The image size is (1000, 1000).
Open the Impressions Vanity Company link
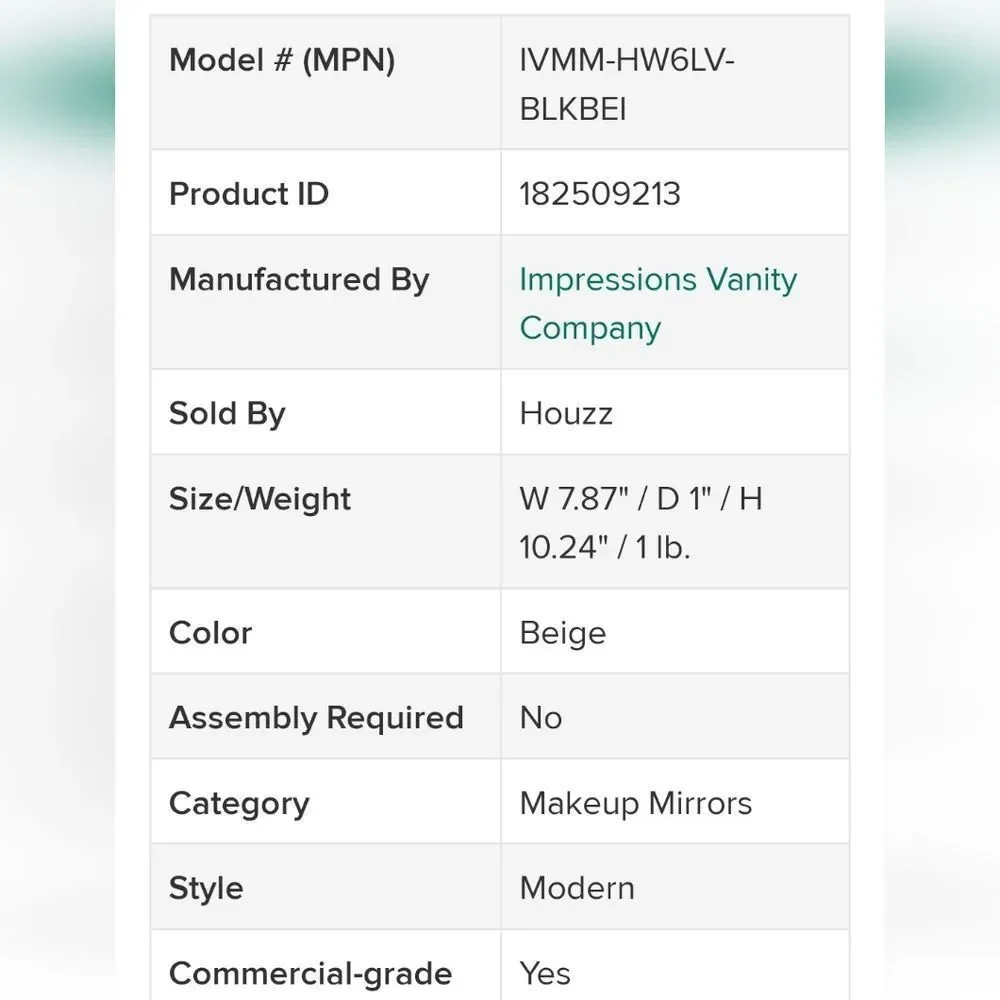pos(658,304)
